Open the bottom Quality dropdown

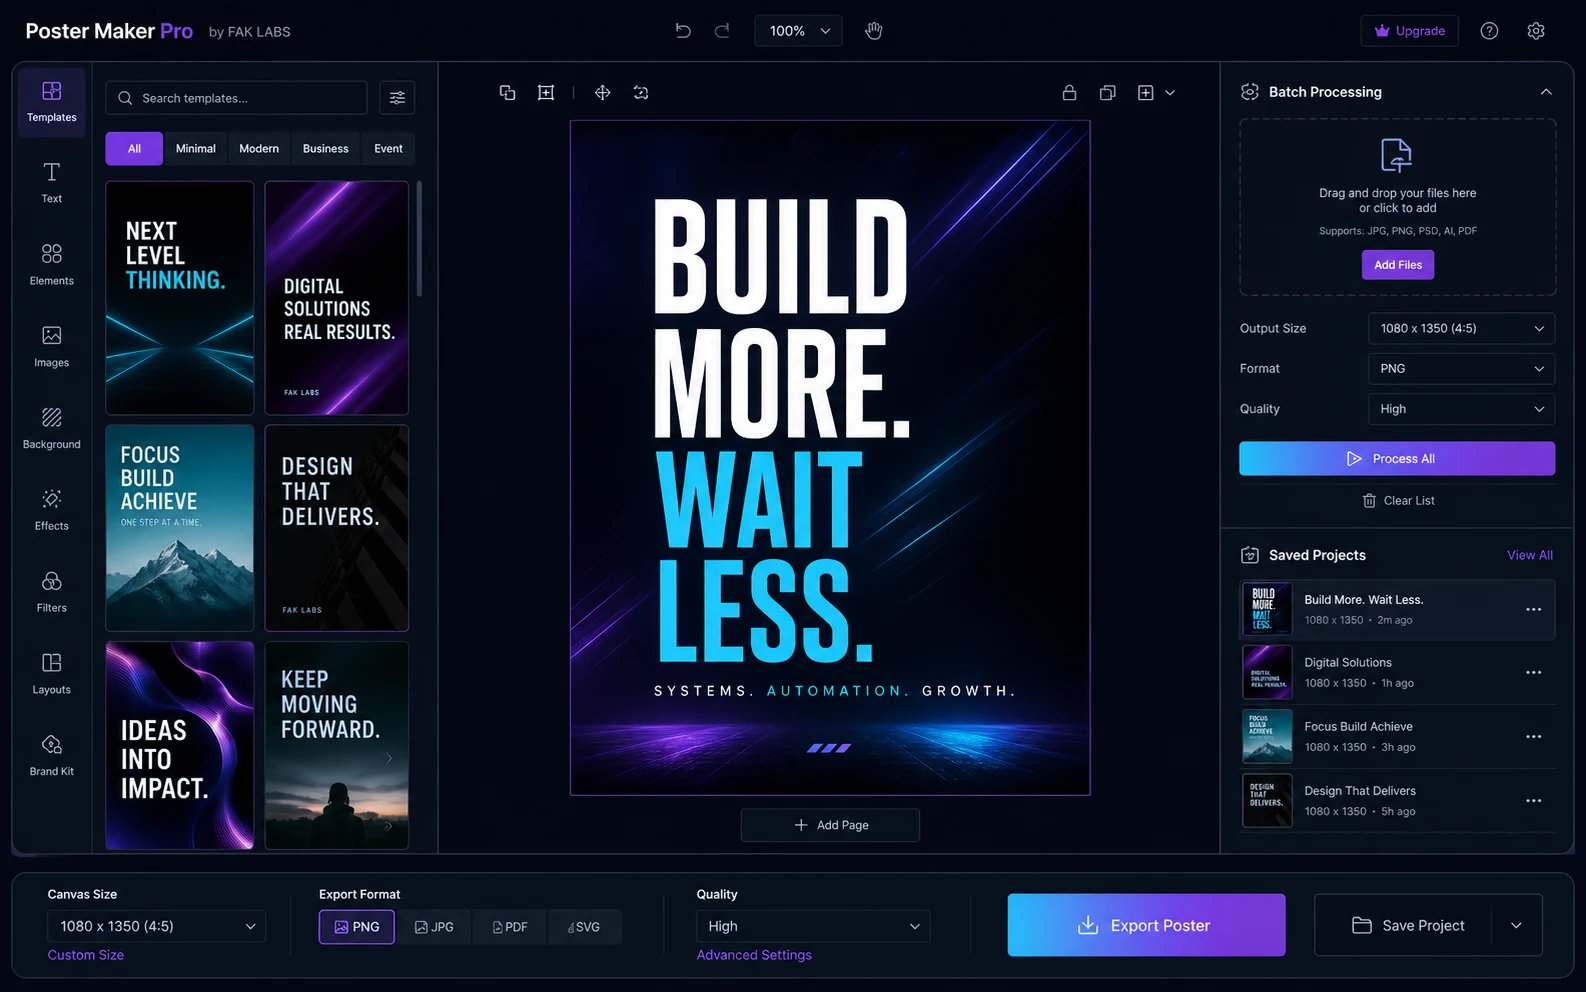coord(813,927)
